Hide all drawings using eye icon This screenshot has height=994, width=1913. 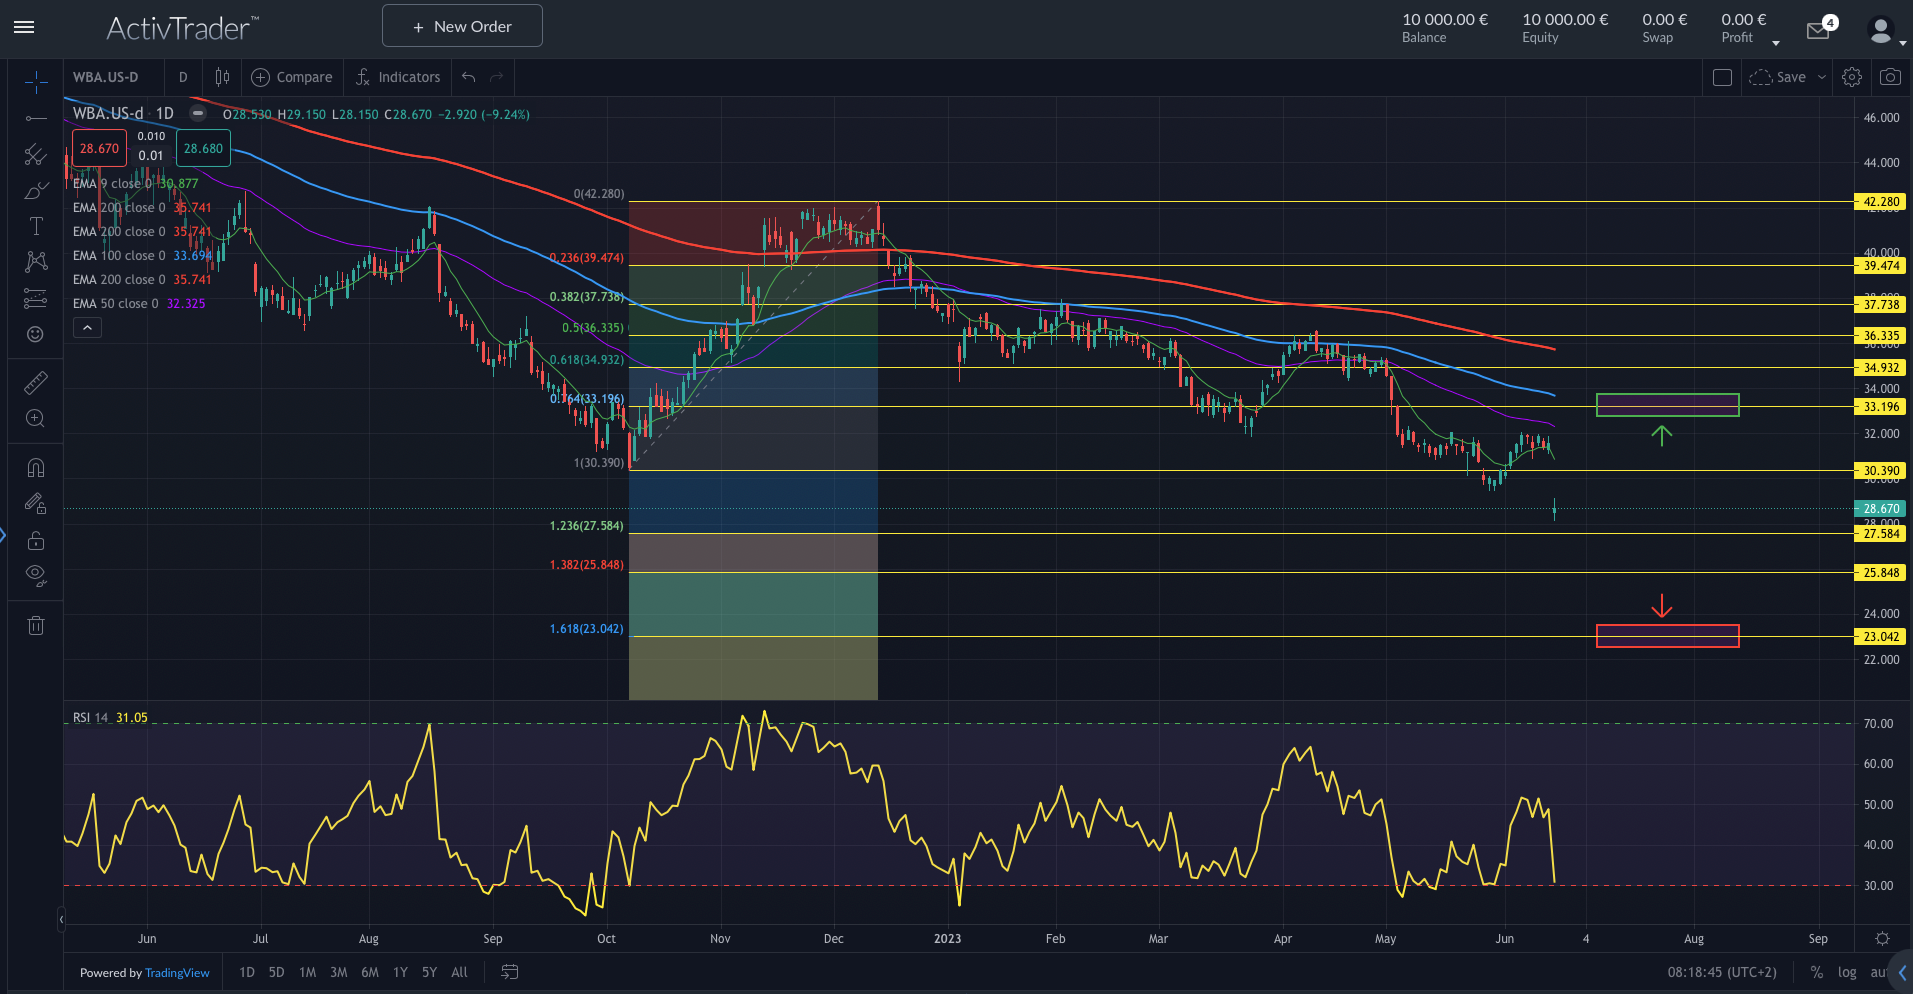click(x=36, y=575)
